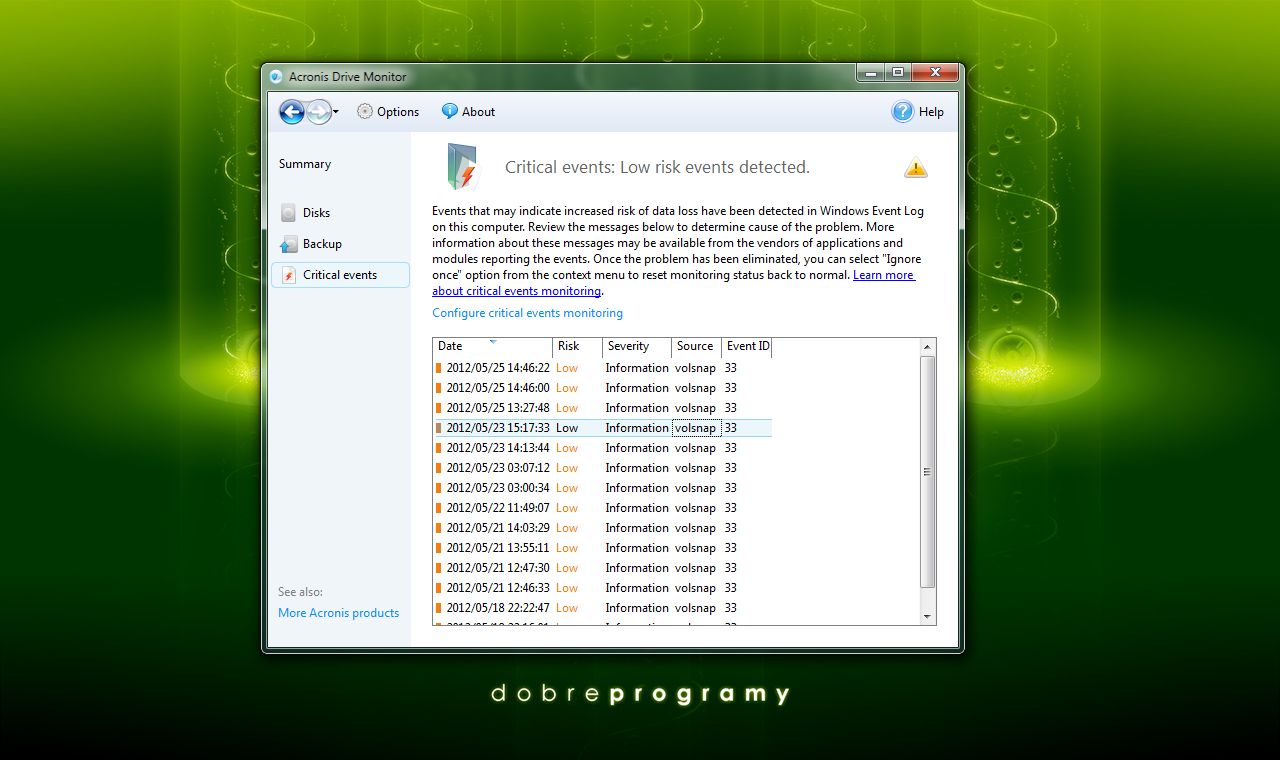
Task: Click the Help question mark icon
Action: 902,112
